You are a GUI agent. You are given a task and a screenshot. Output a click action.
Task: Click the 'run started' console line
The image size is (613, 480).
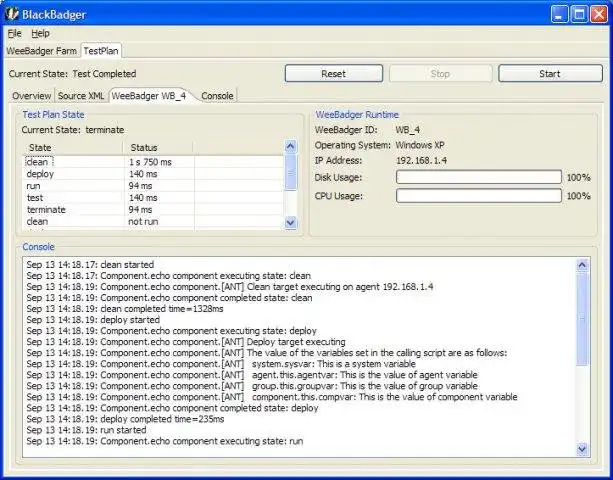[86, 430]
